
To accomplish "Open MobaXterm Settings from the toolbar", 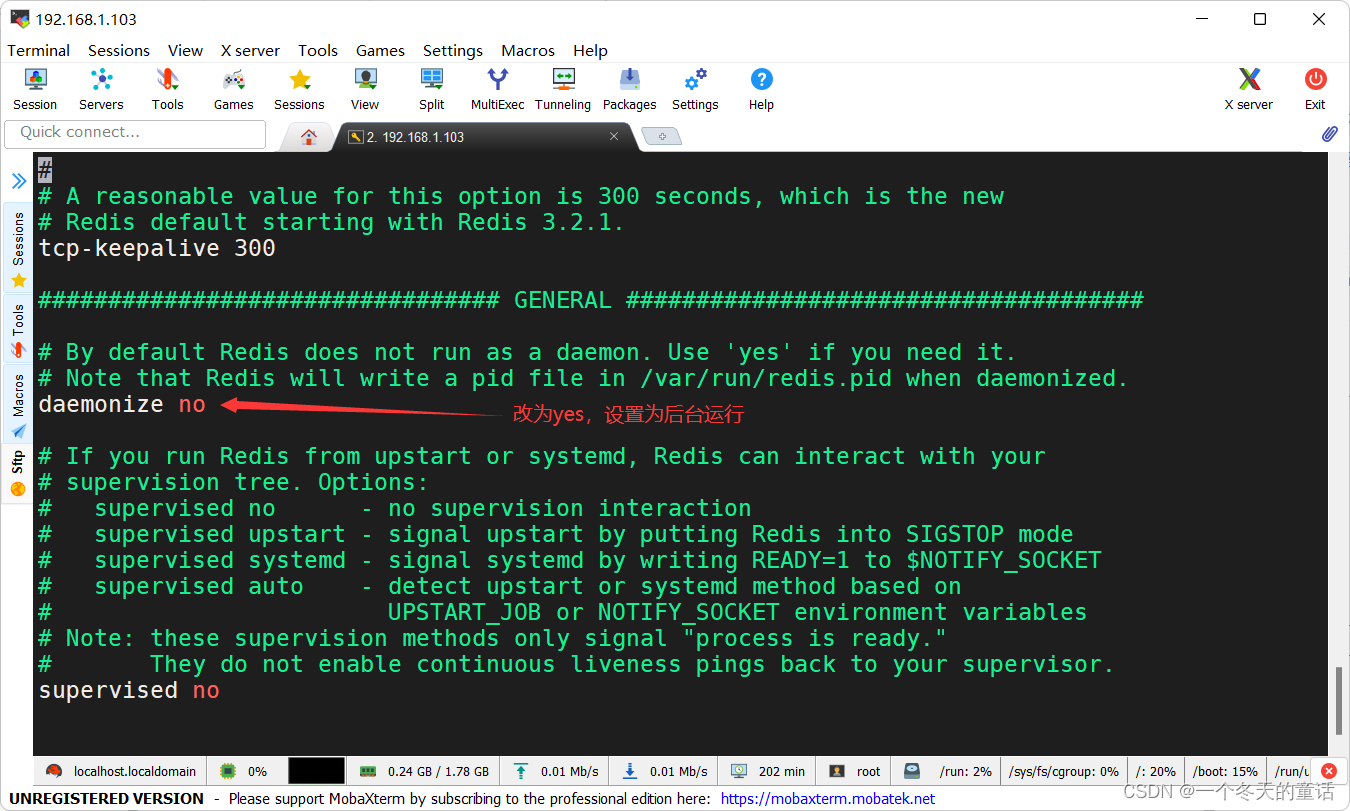I will [694, 88].
